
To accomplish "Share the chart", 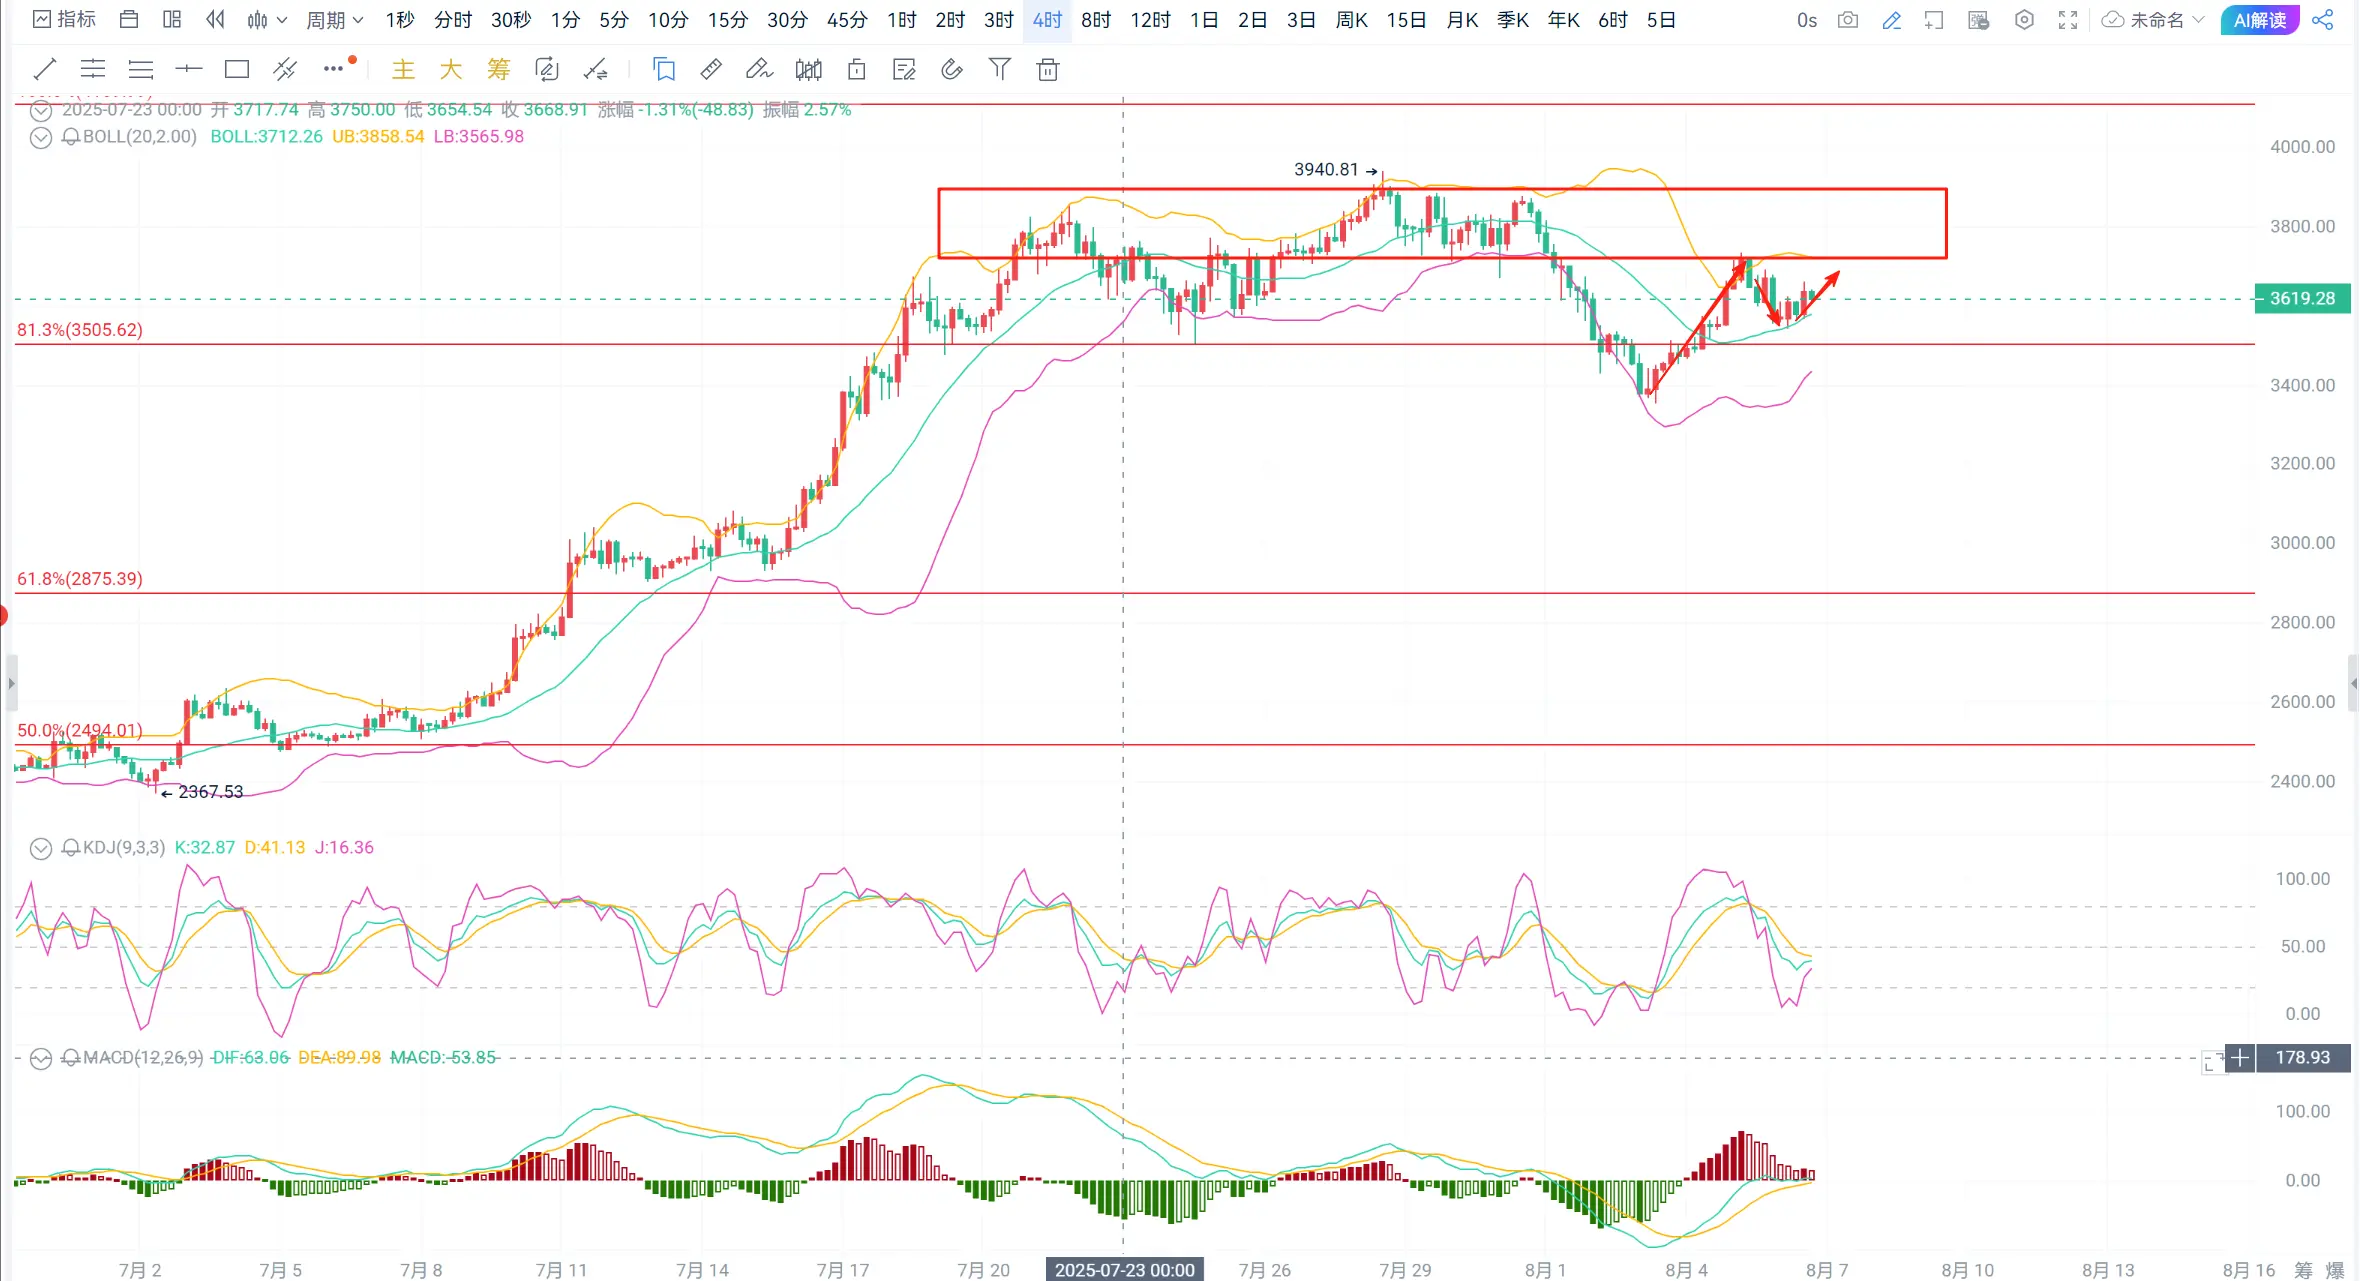I will tap(2323, 20).
